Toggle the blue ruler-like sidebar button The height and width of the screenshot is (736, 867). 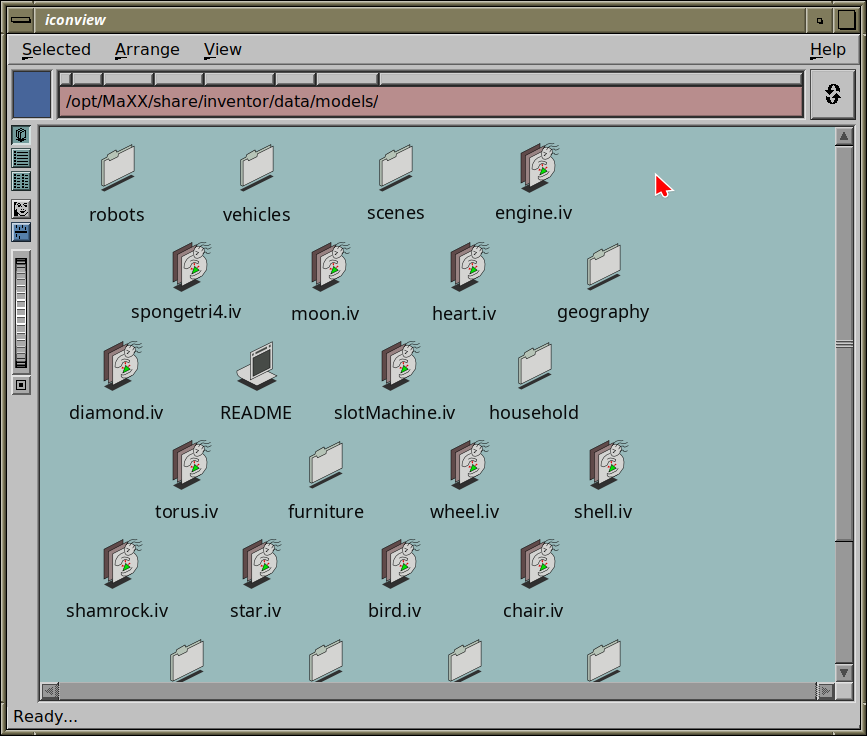point(21,232)
